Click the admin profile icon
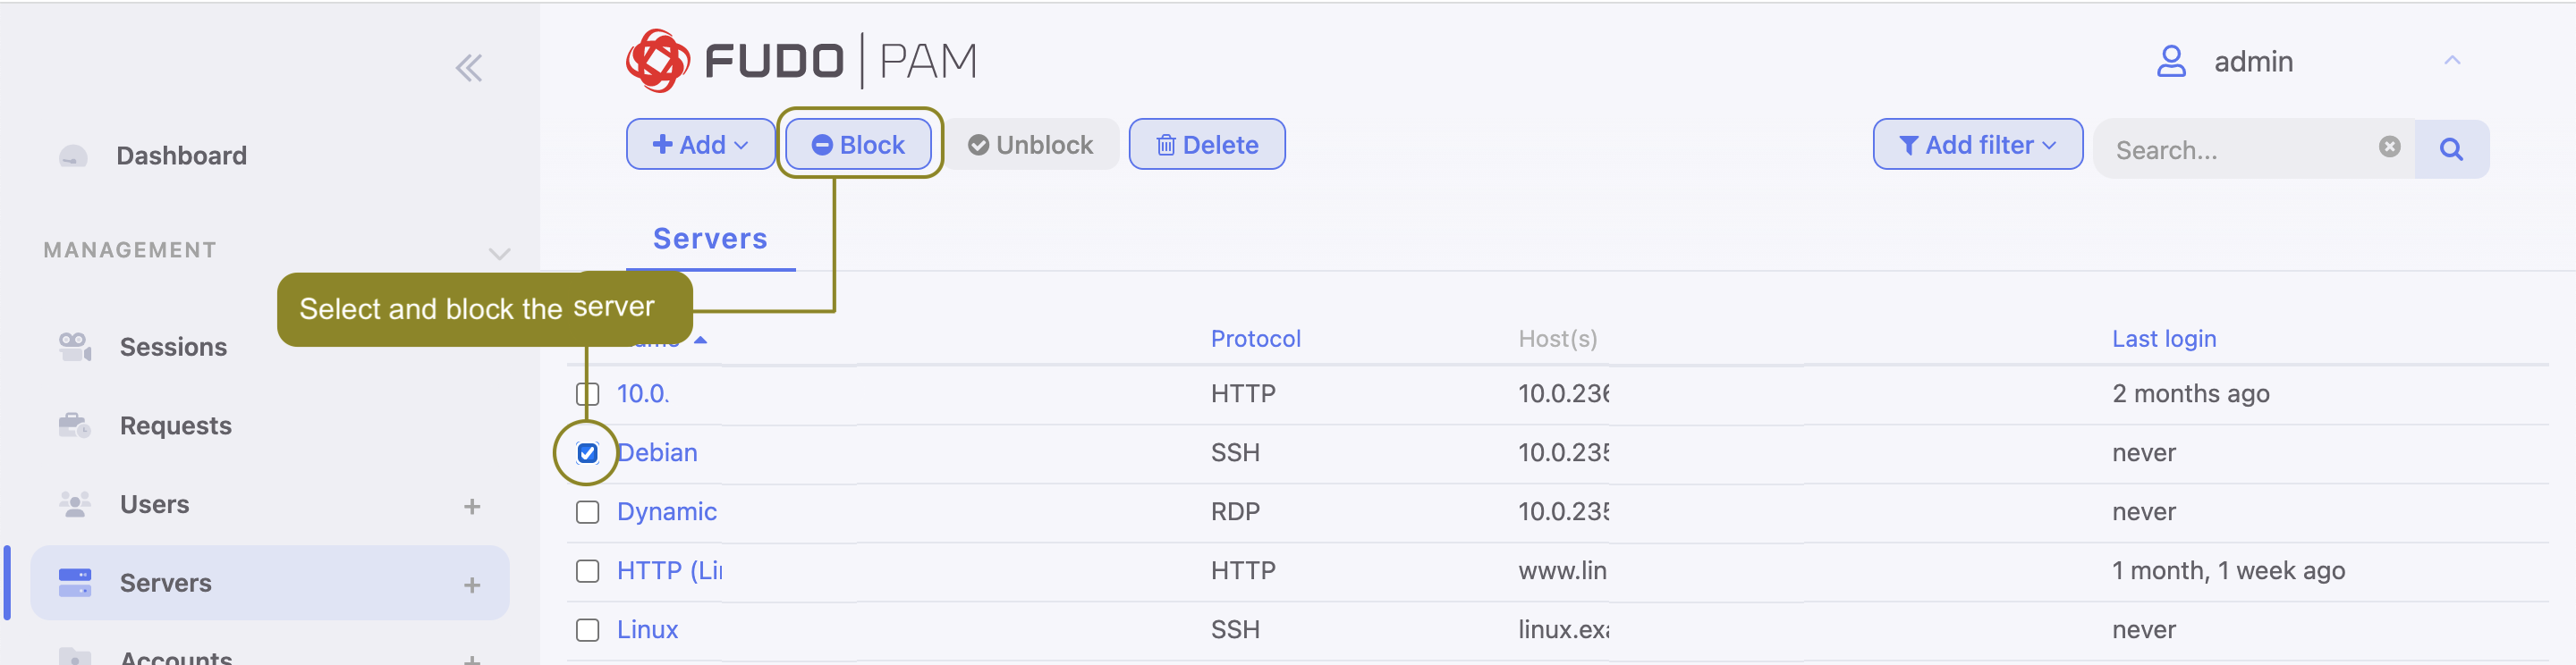 point(2170,61)
